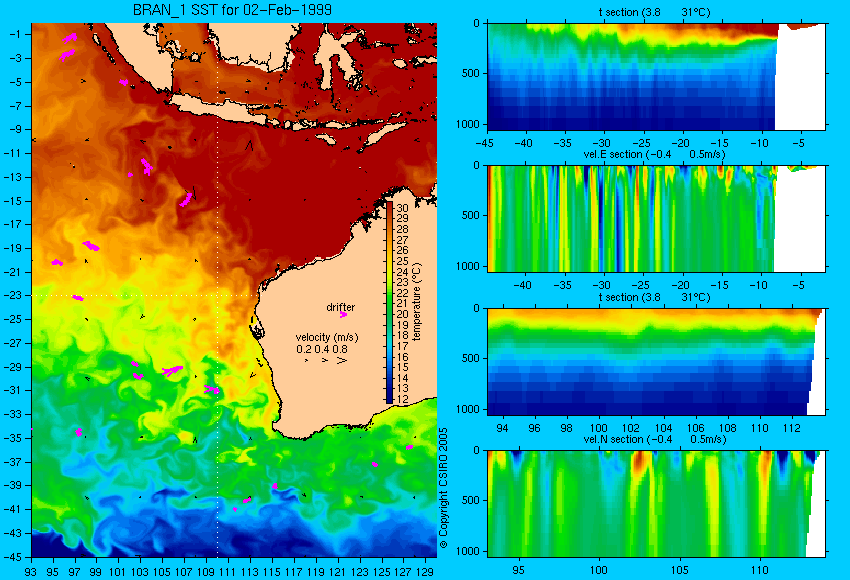850x580 pixels.
Task: Open the temperature section plot with the -45 to -5 axis
Action: (x=656, y=76)
